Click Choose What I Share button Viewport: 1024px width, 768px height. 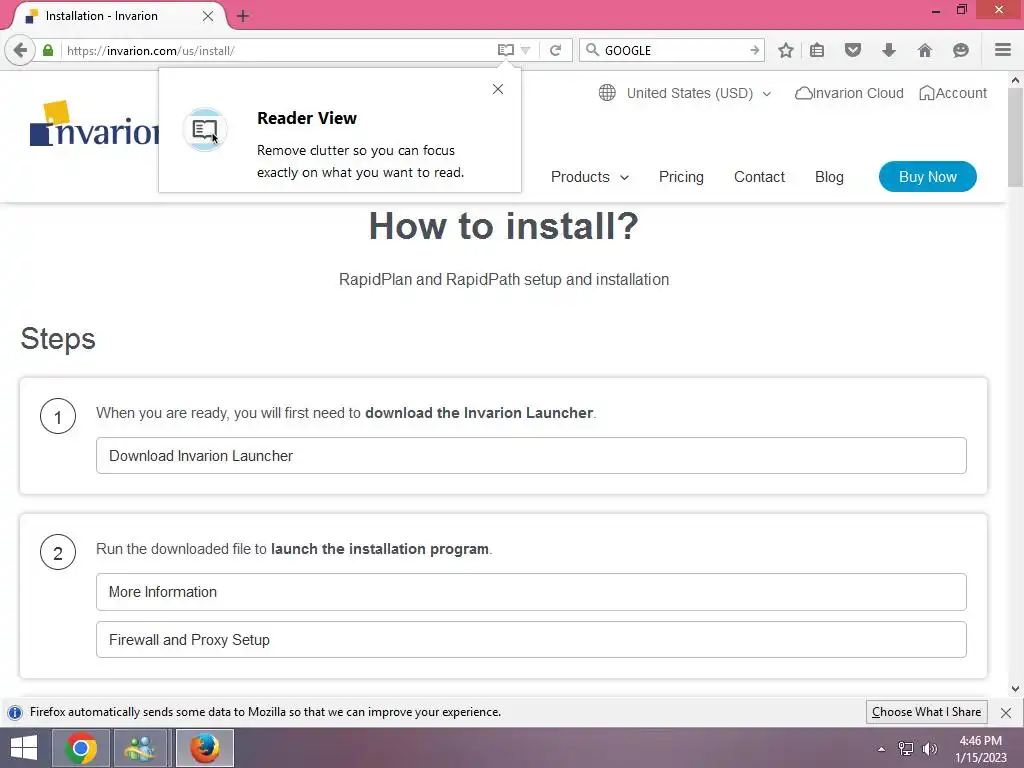click(926, 712)
